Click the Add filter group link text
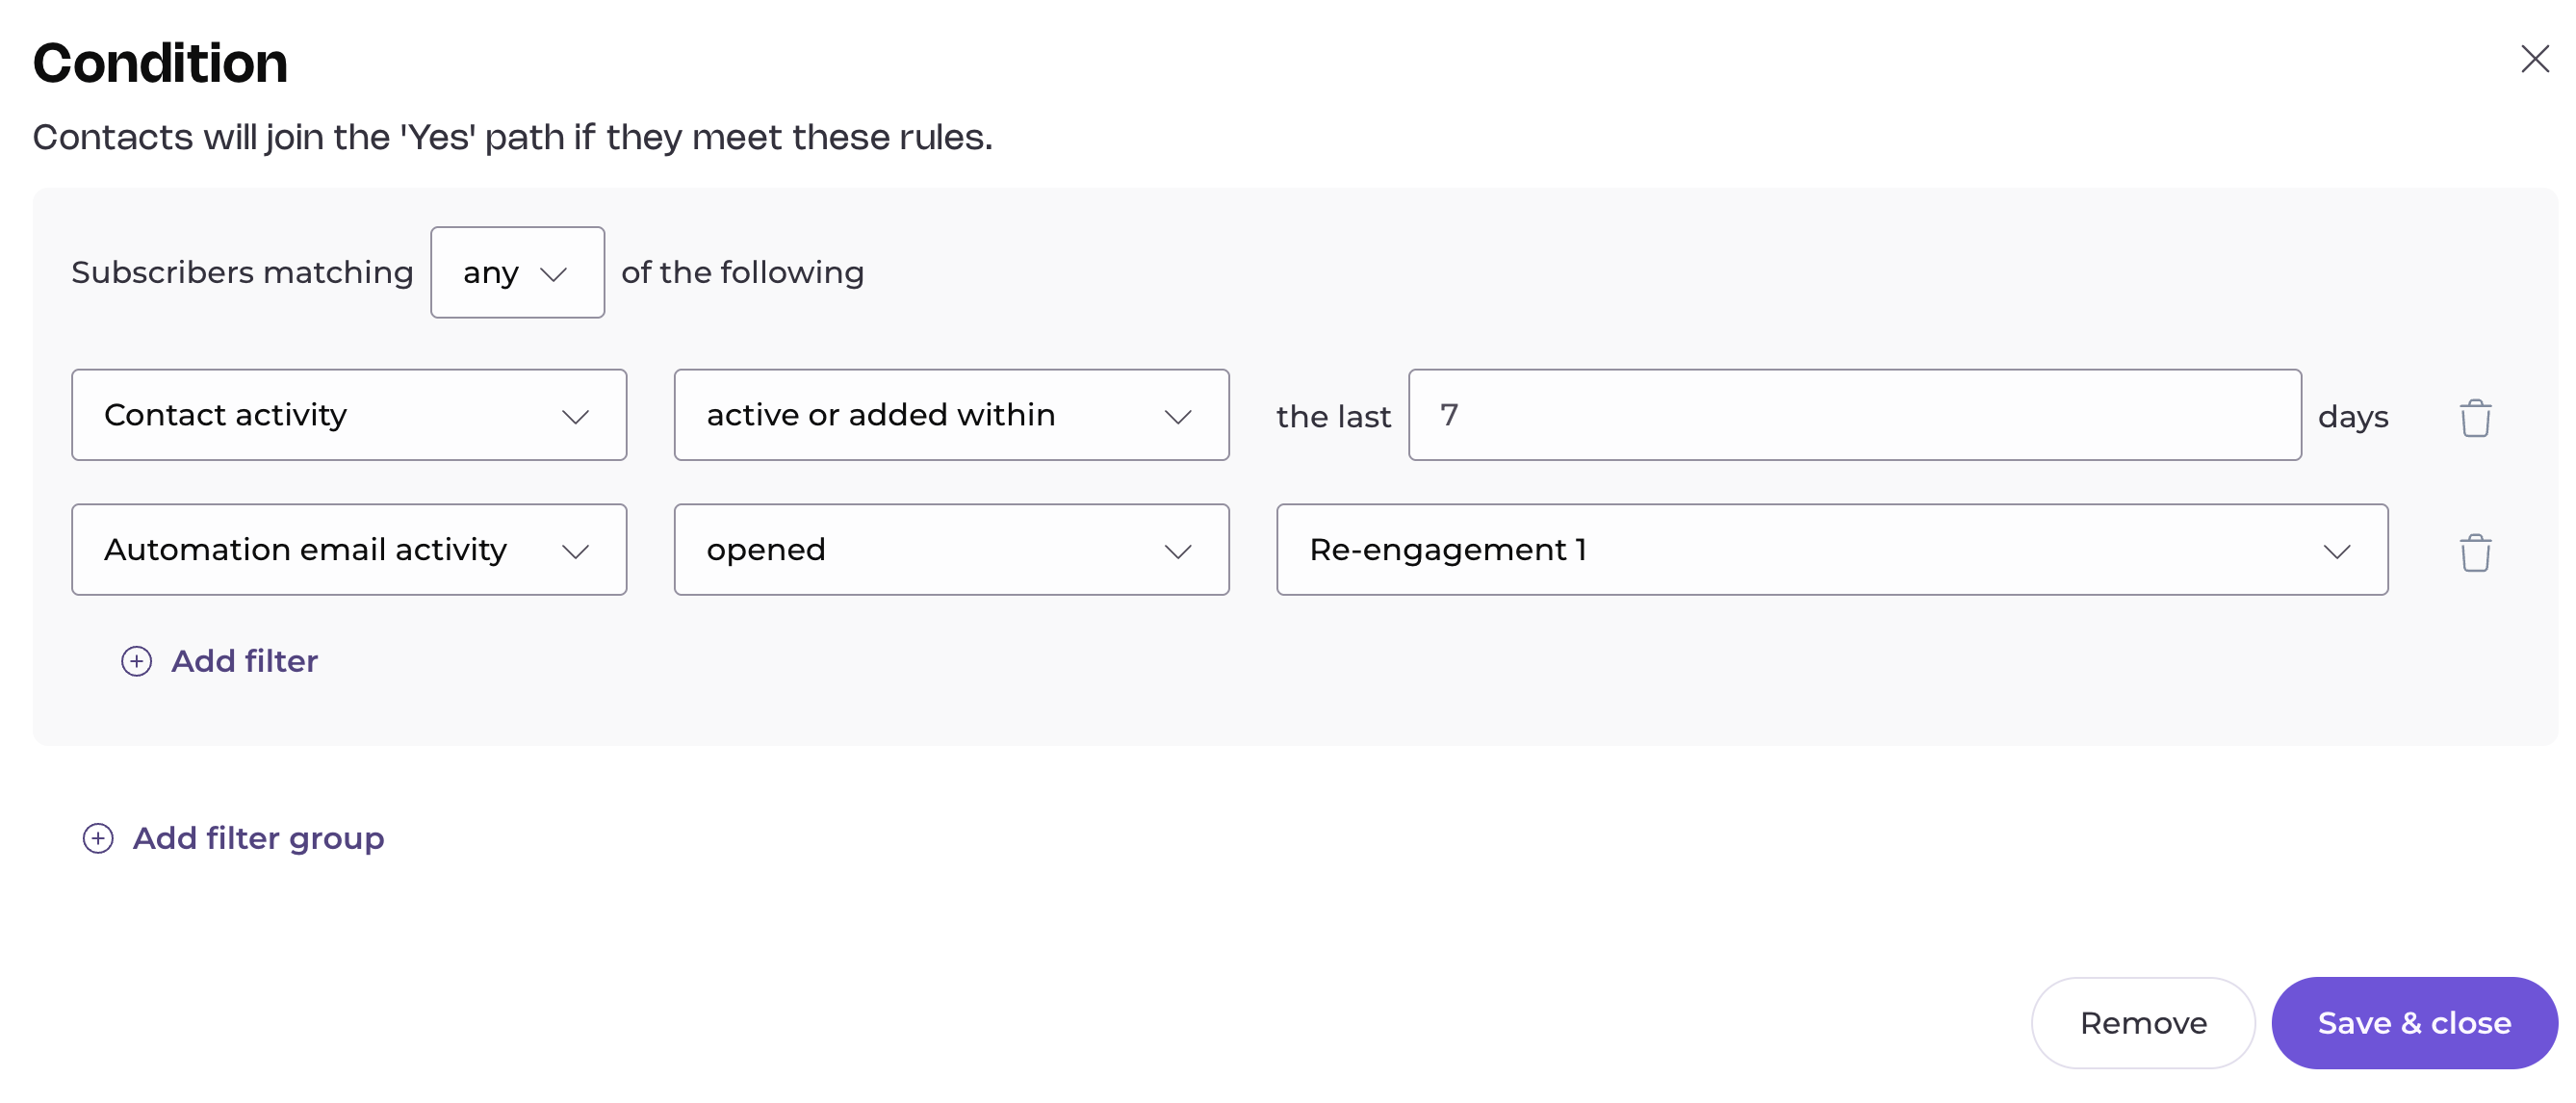Image resolution: width=2576 pixels, height=1103 pixels. [258, 838]
